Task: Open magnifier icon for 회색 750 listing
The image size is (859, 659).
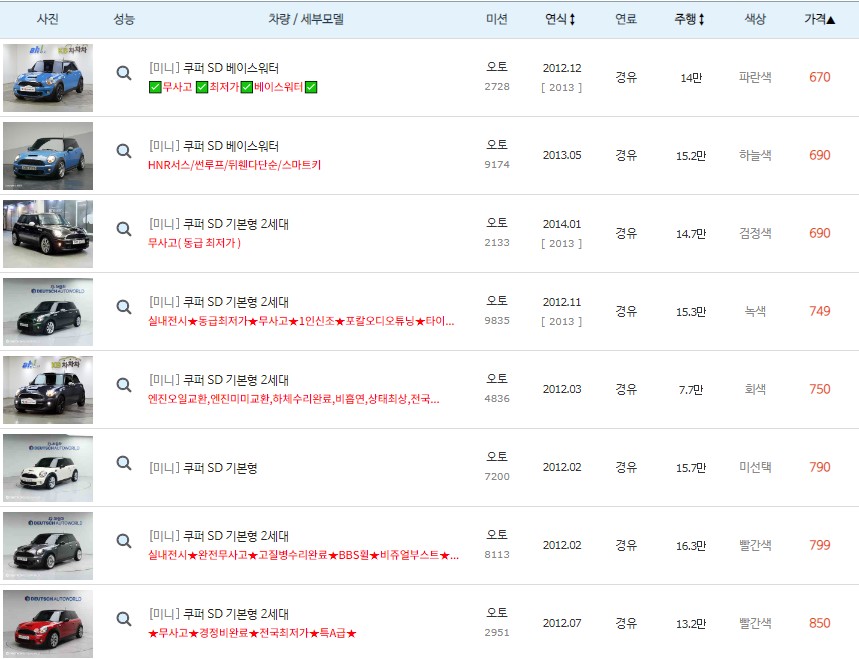Action: 124,385
